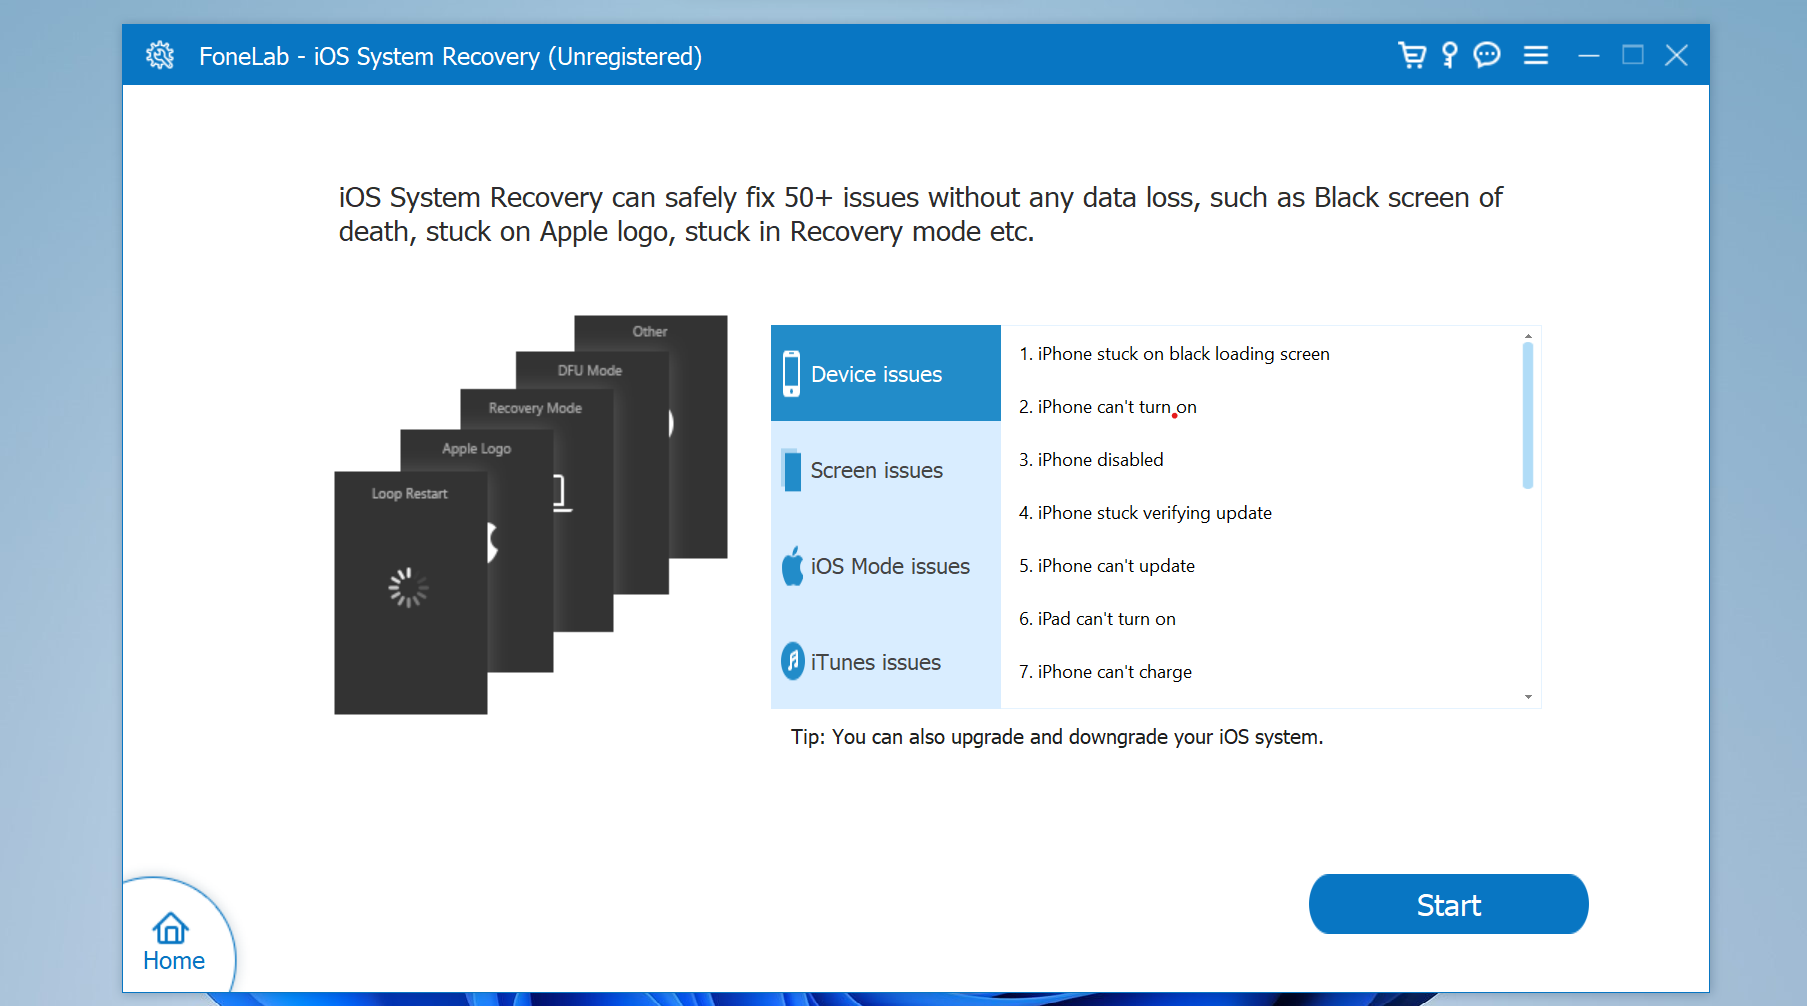Click the screen icon beside Screen issues

pos(791,470)
